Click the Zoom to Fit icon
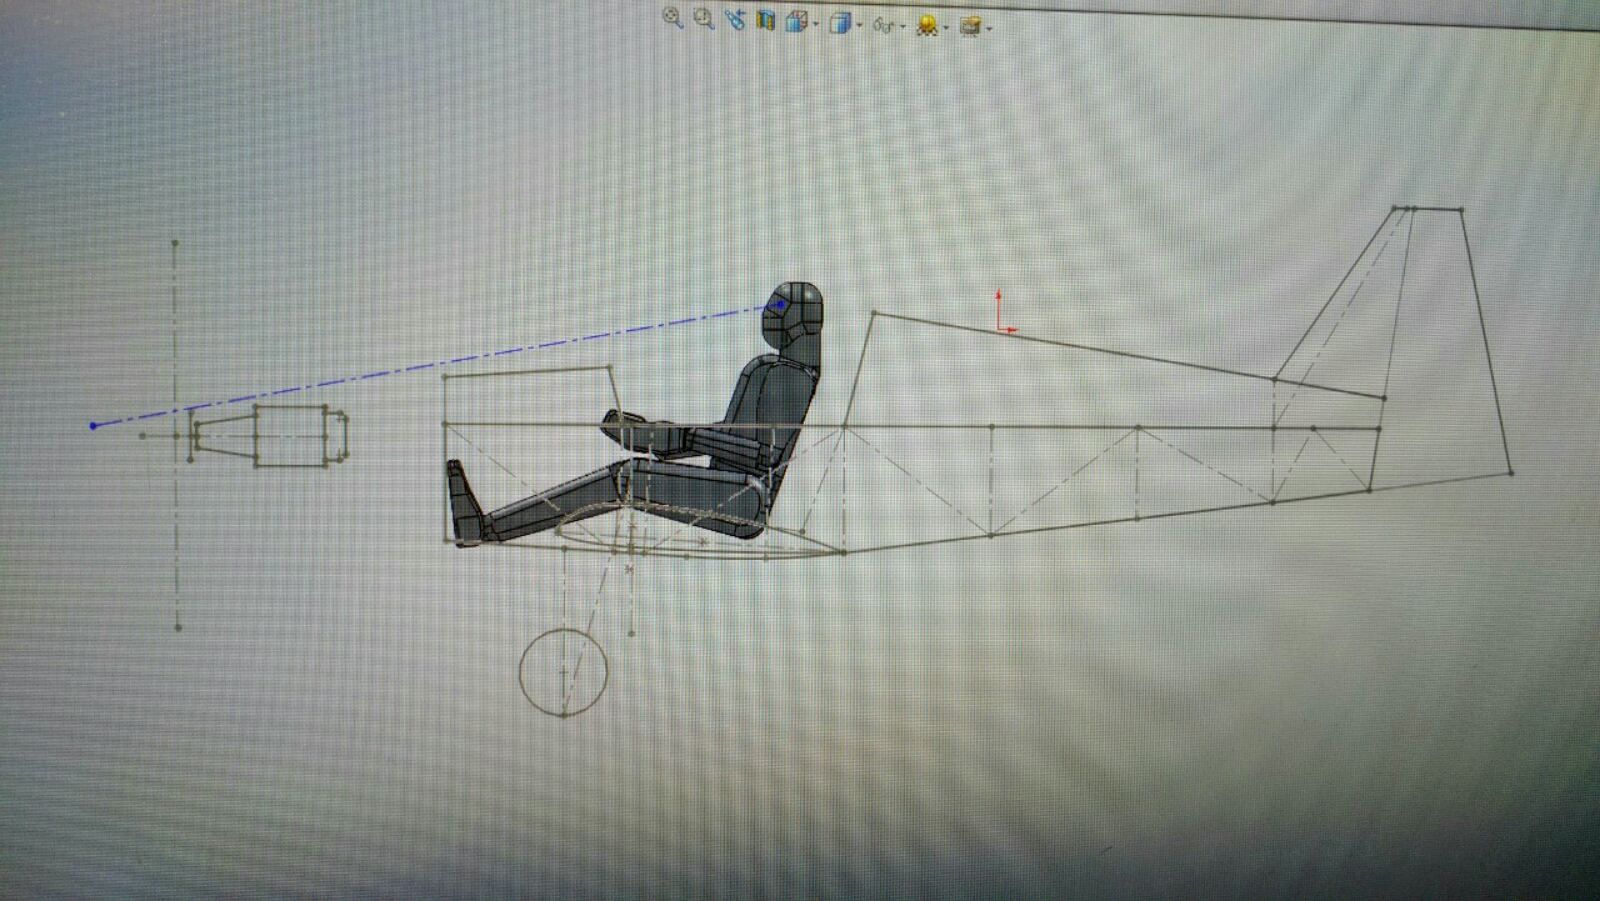Screen dimensions: 1600x901 673,18
